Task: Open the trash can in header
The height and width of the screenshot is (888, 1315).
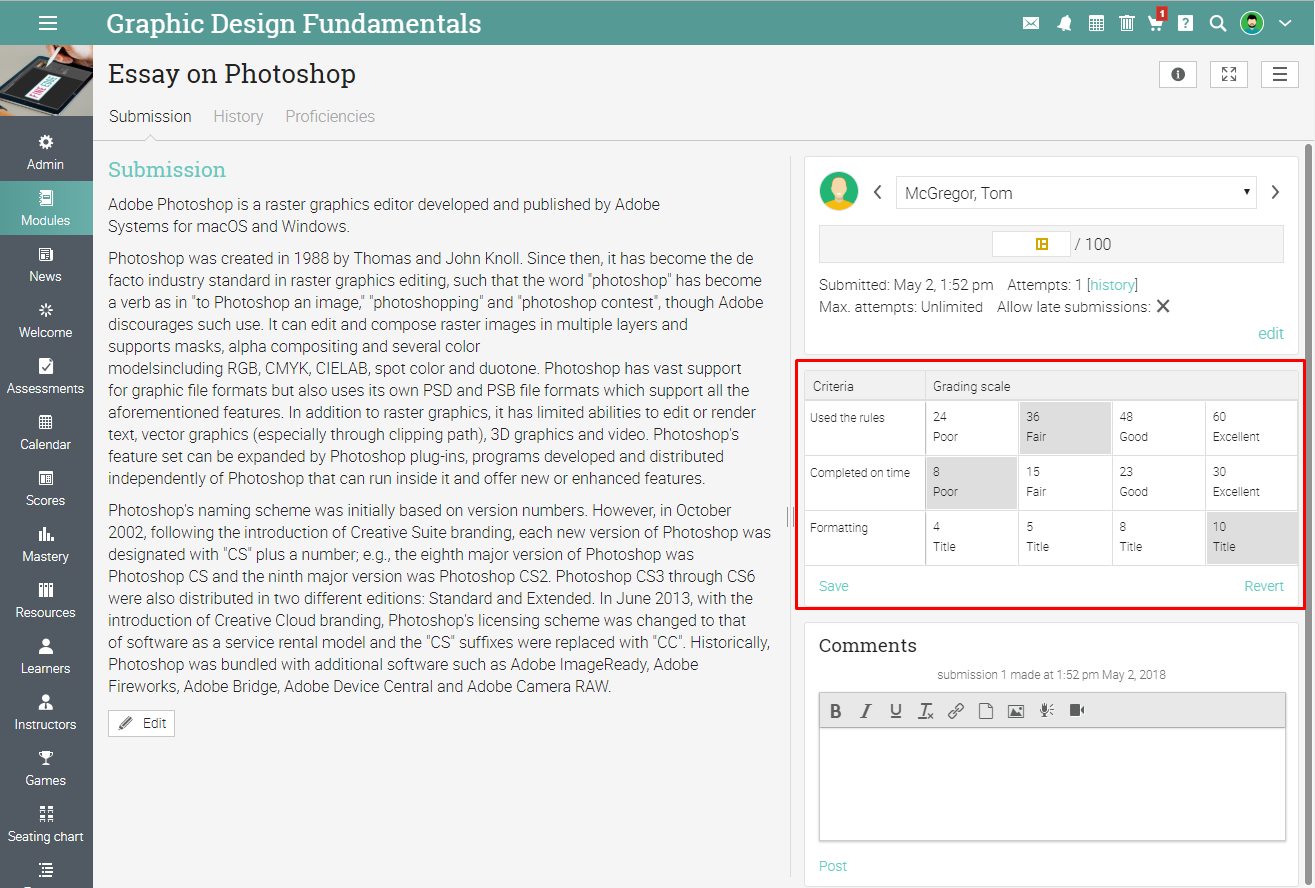Action: coord(1127,23)
